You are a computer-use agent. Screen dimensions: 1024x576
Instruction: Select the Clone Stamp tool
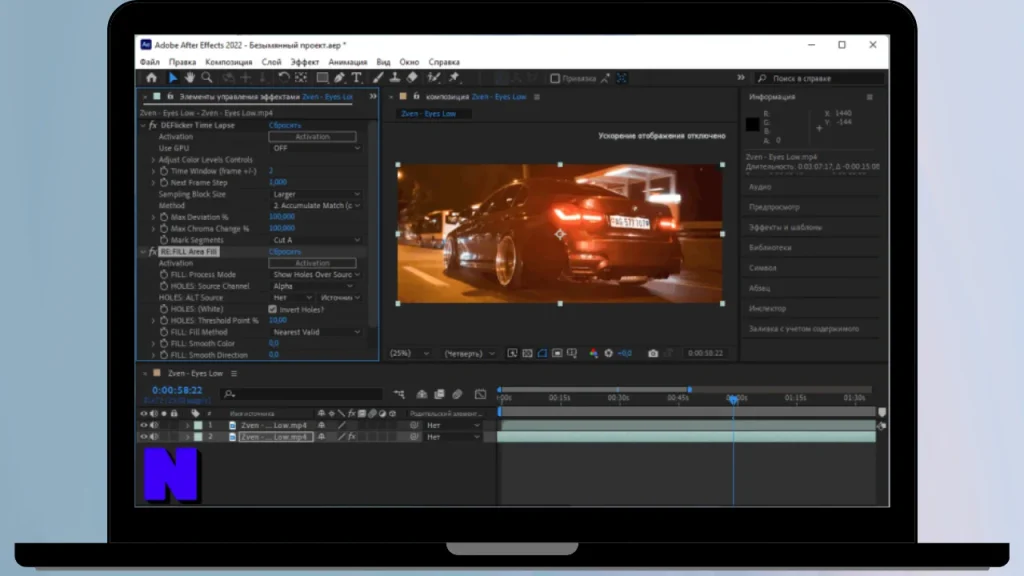[x=394, y=78]
